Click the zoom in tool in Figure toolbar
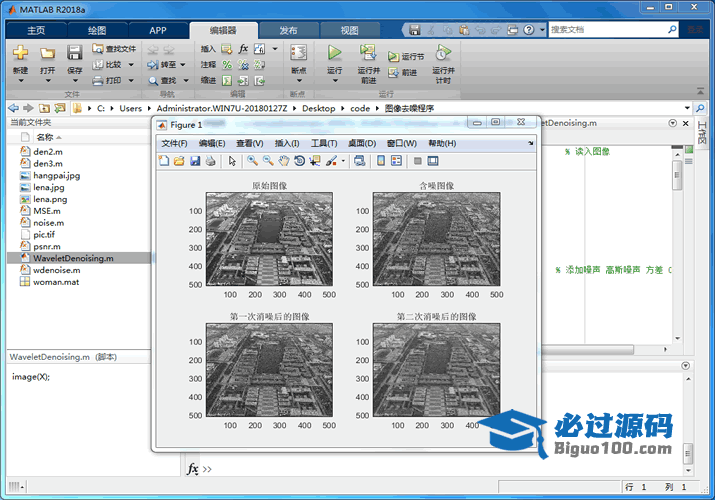Viewport: 715px width, 500px height. tap(253, 161)
